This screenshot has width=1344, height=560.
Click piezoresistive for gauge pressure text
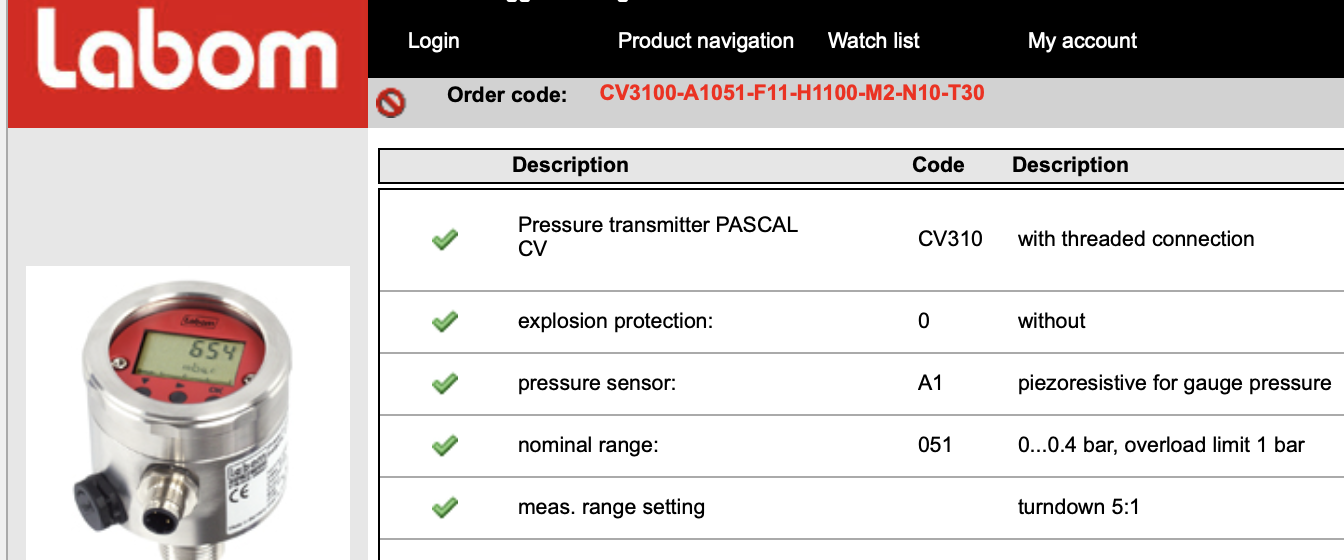point(1175,383)
